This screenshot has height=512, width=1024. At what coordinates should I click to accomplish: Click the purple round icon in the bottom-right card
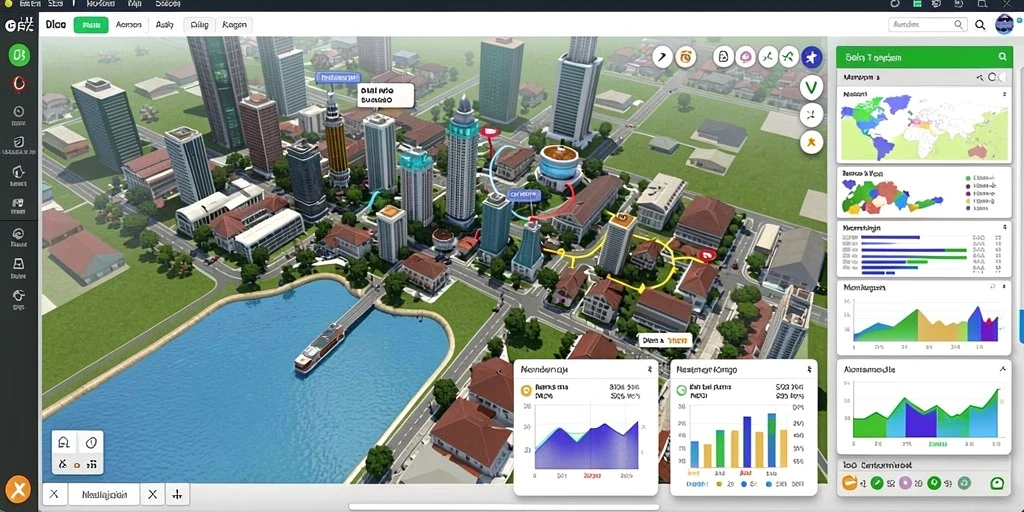[905, 483]
